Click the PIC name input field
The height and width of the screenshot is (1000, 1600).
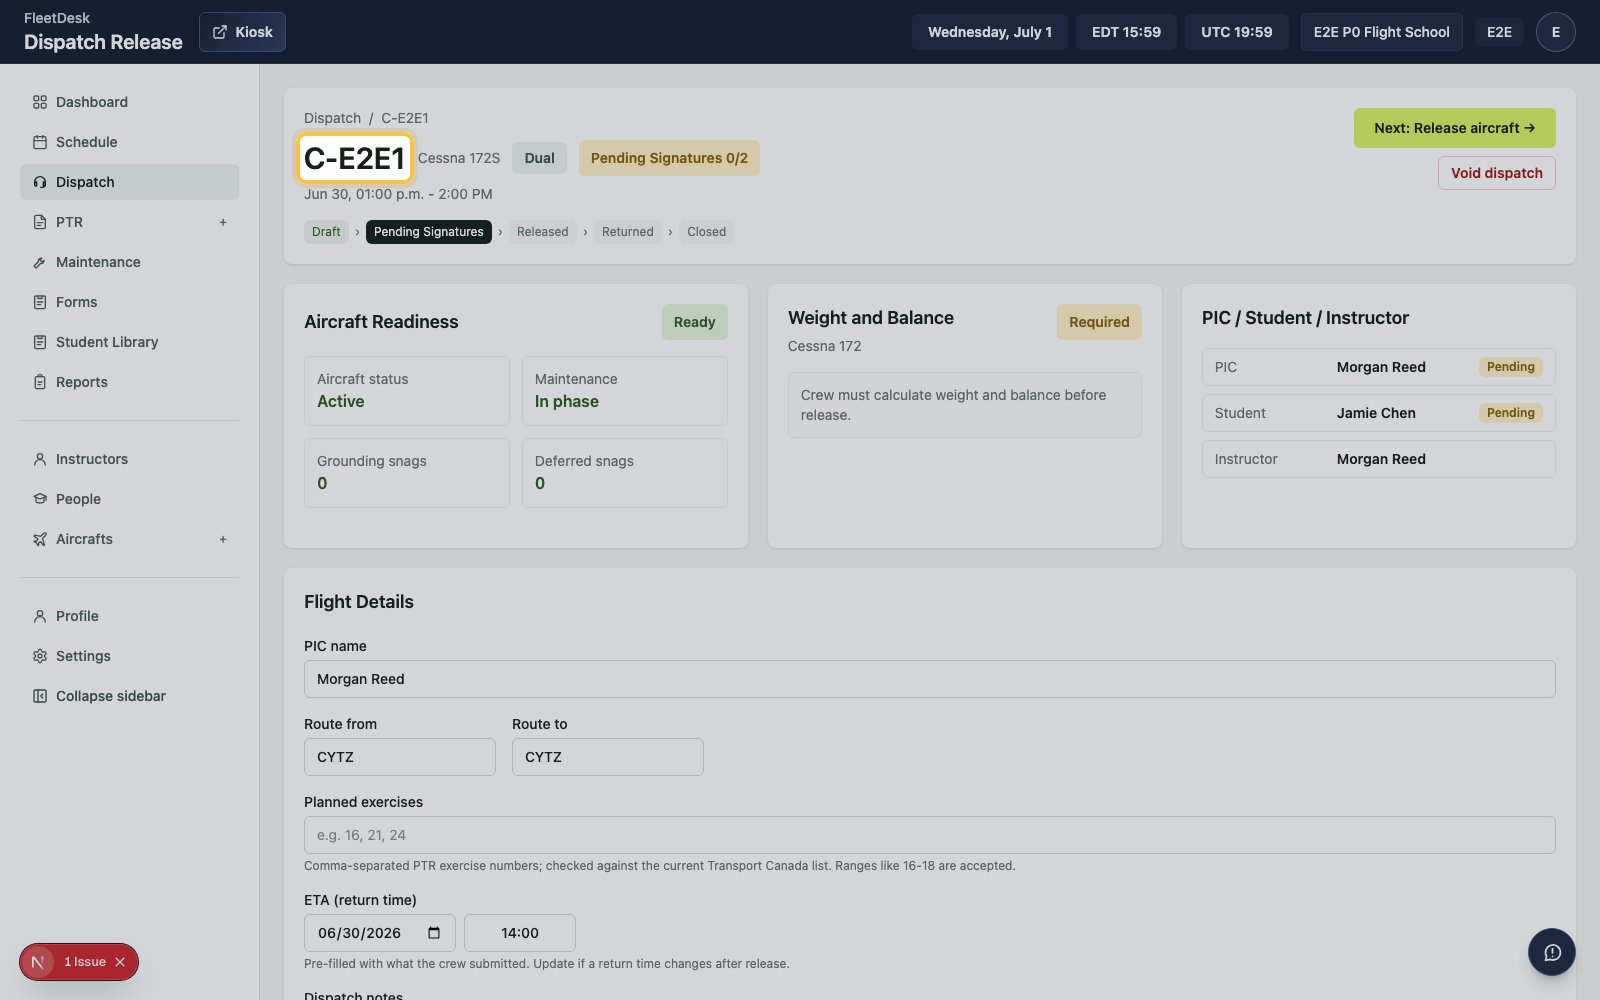(929, 679)
